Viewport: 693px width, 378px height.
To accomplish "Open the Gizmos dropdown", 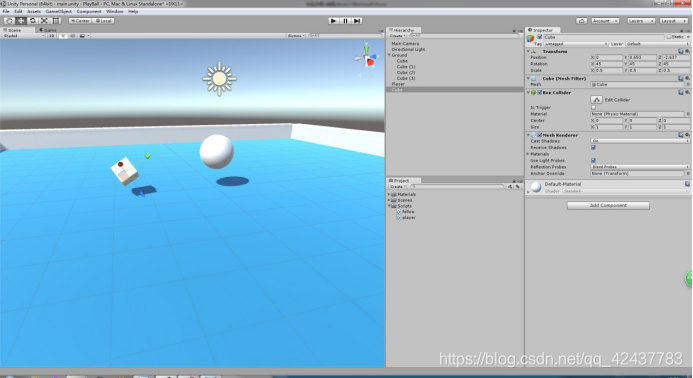I will [296, 36].
